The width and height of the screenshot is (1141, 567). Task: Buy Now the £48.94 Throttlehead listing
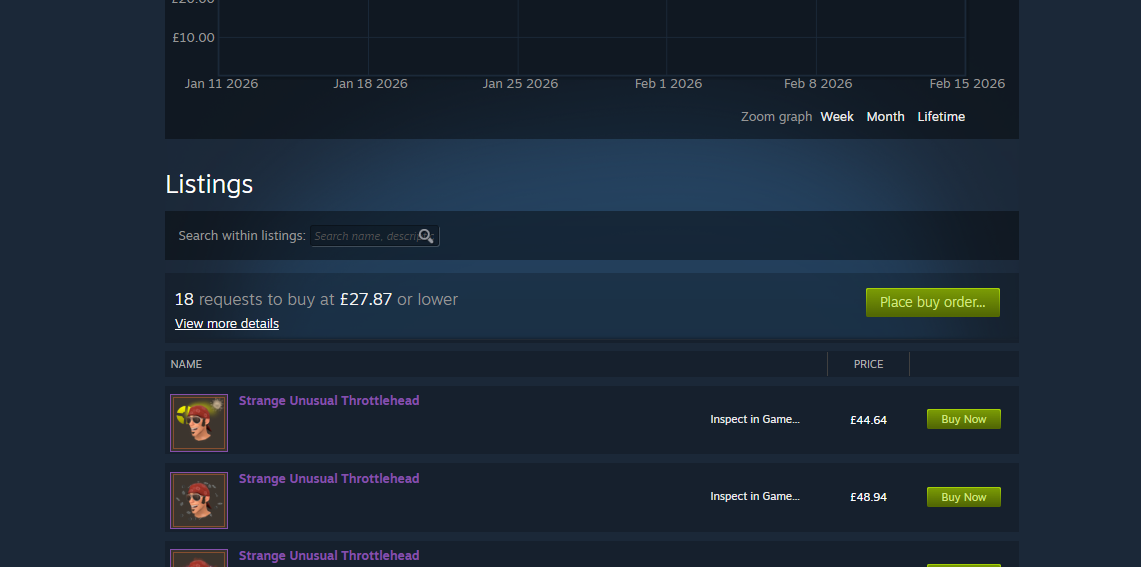pos(963,497)
